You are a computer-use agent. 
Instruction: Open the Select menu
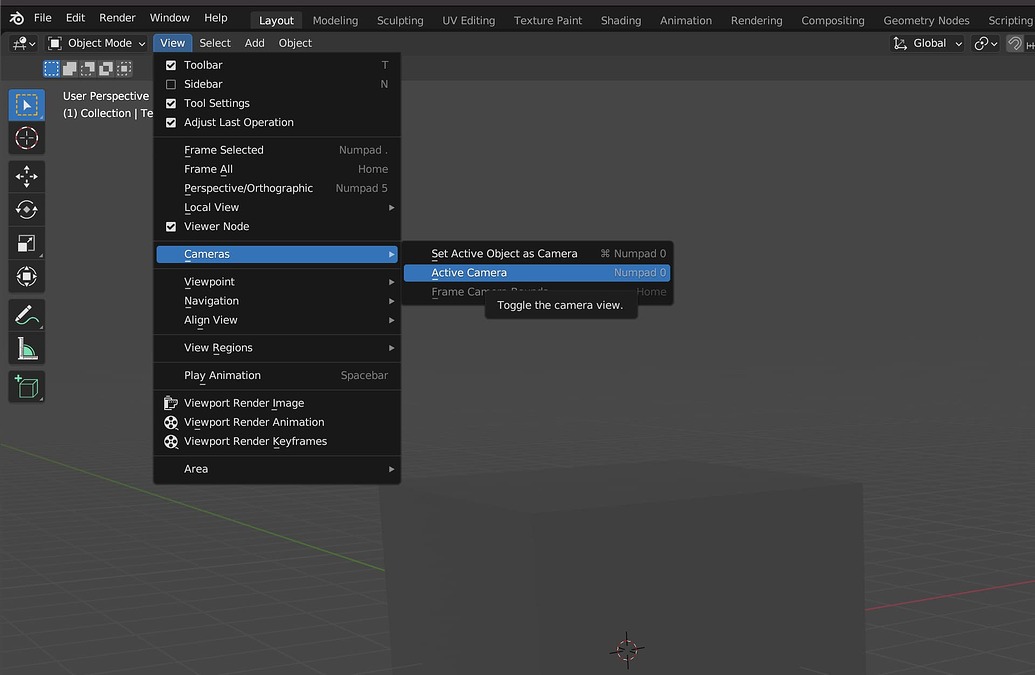tap(215, 43)
